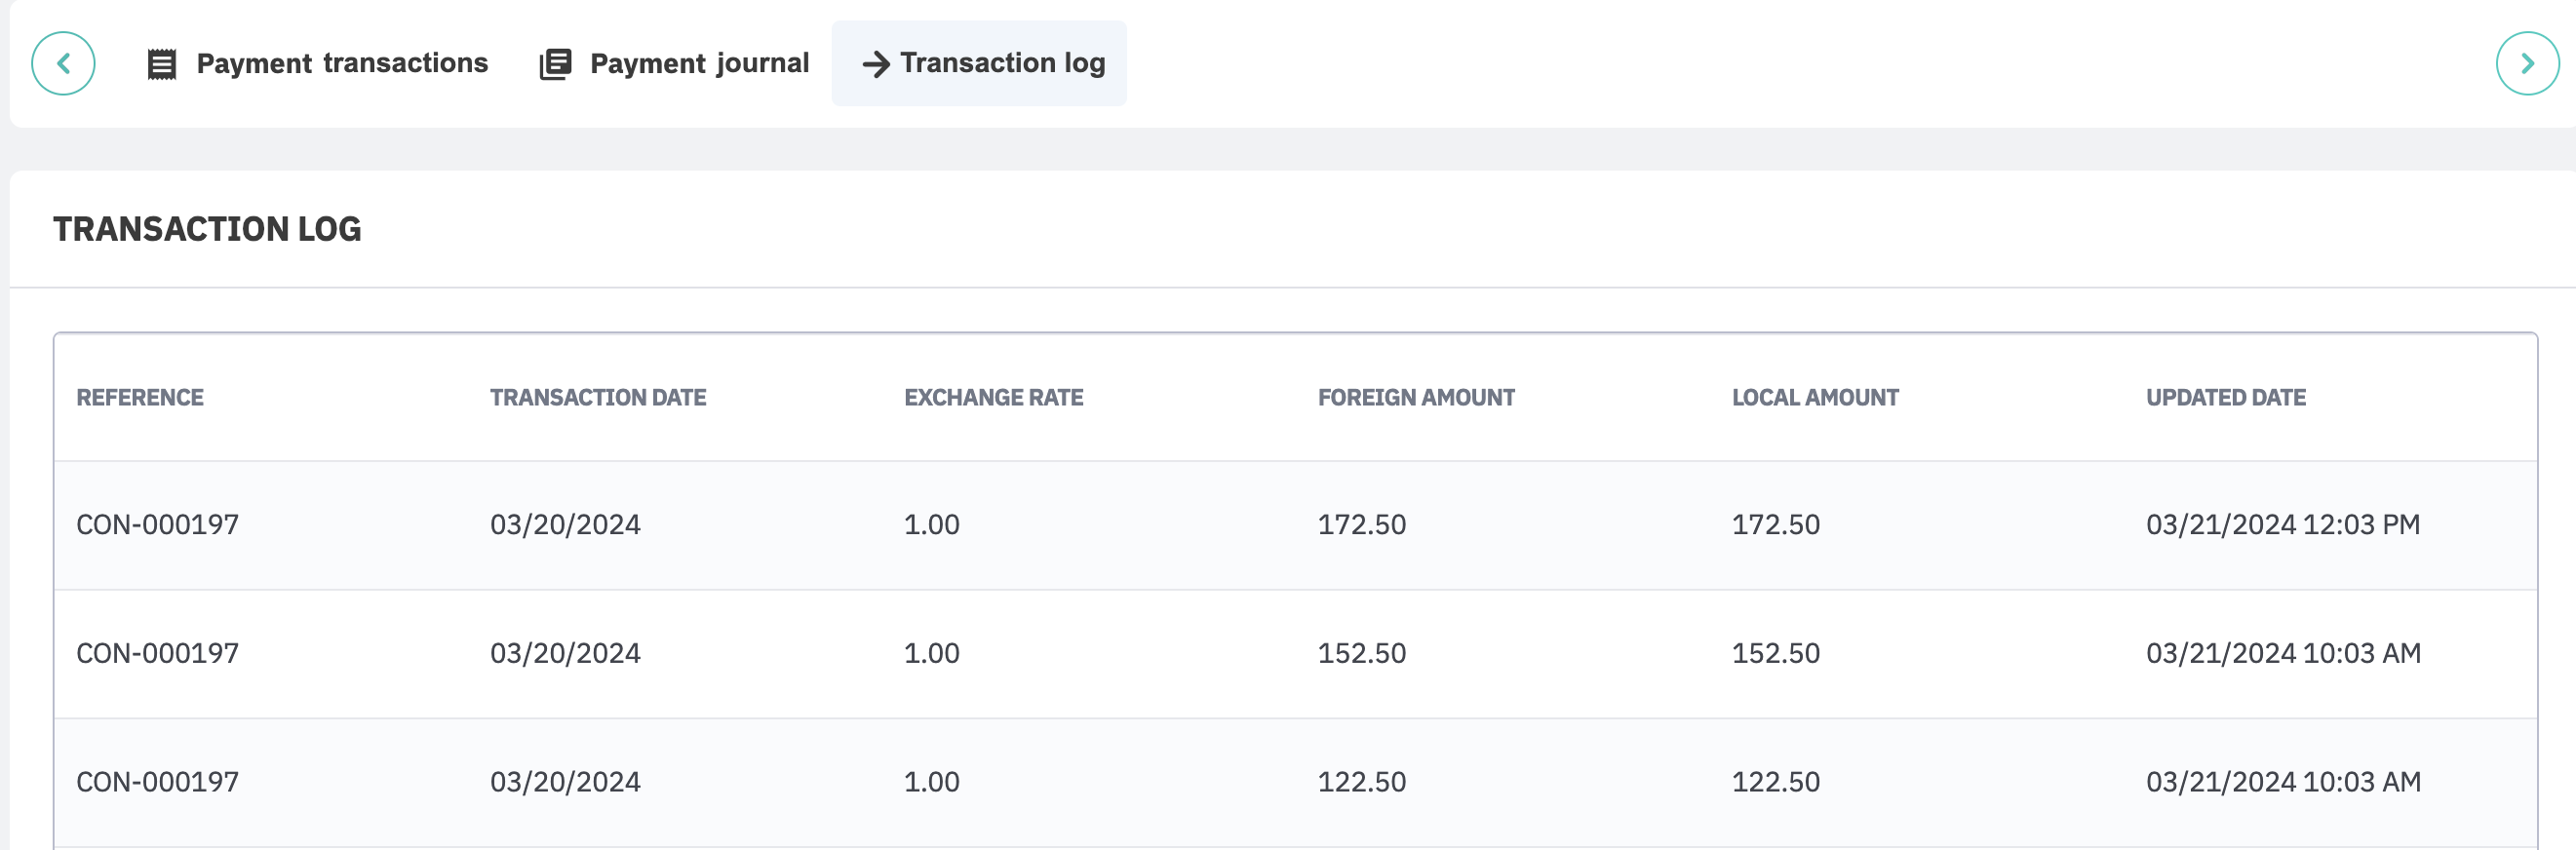Image resolution: width=2576 pixels, height=850 pixels.
Task: Click the arrow icon on Transaction log
Action: (x=876, y=64)
